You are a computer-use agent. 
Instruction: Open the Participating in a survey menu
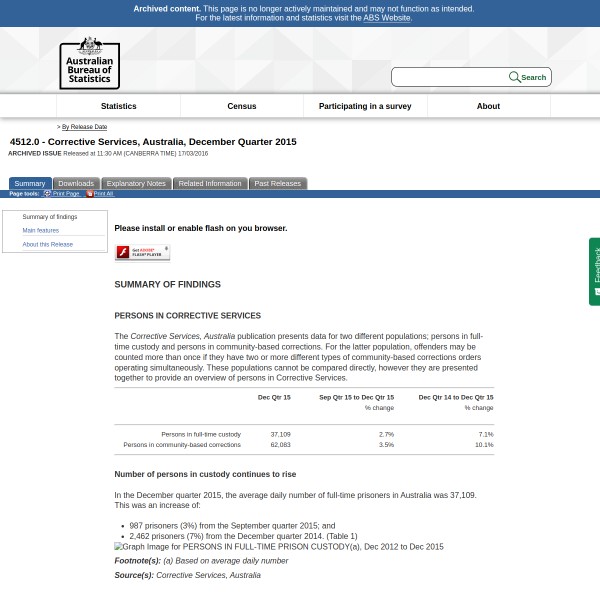[x=364, y=106]
